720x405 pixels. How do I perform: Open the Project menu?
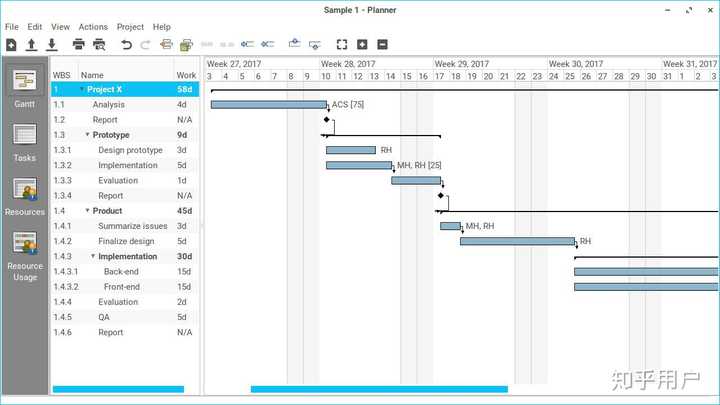tap(130, 27)
